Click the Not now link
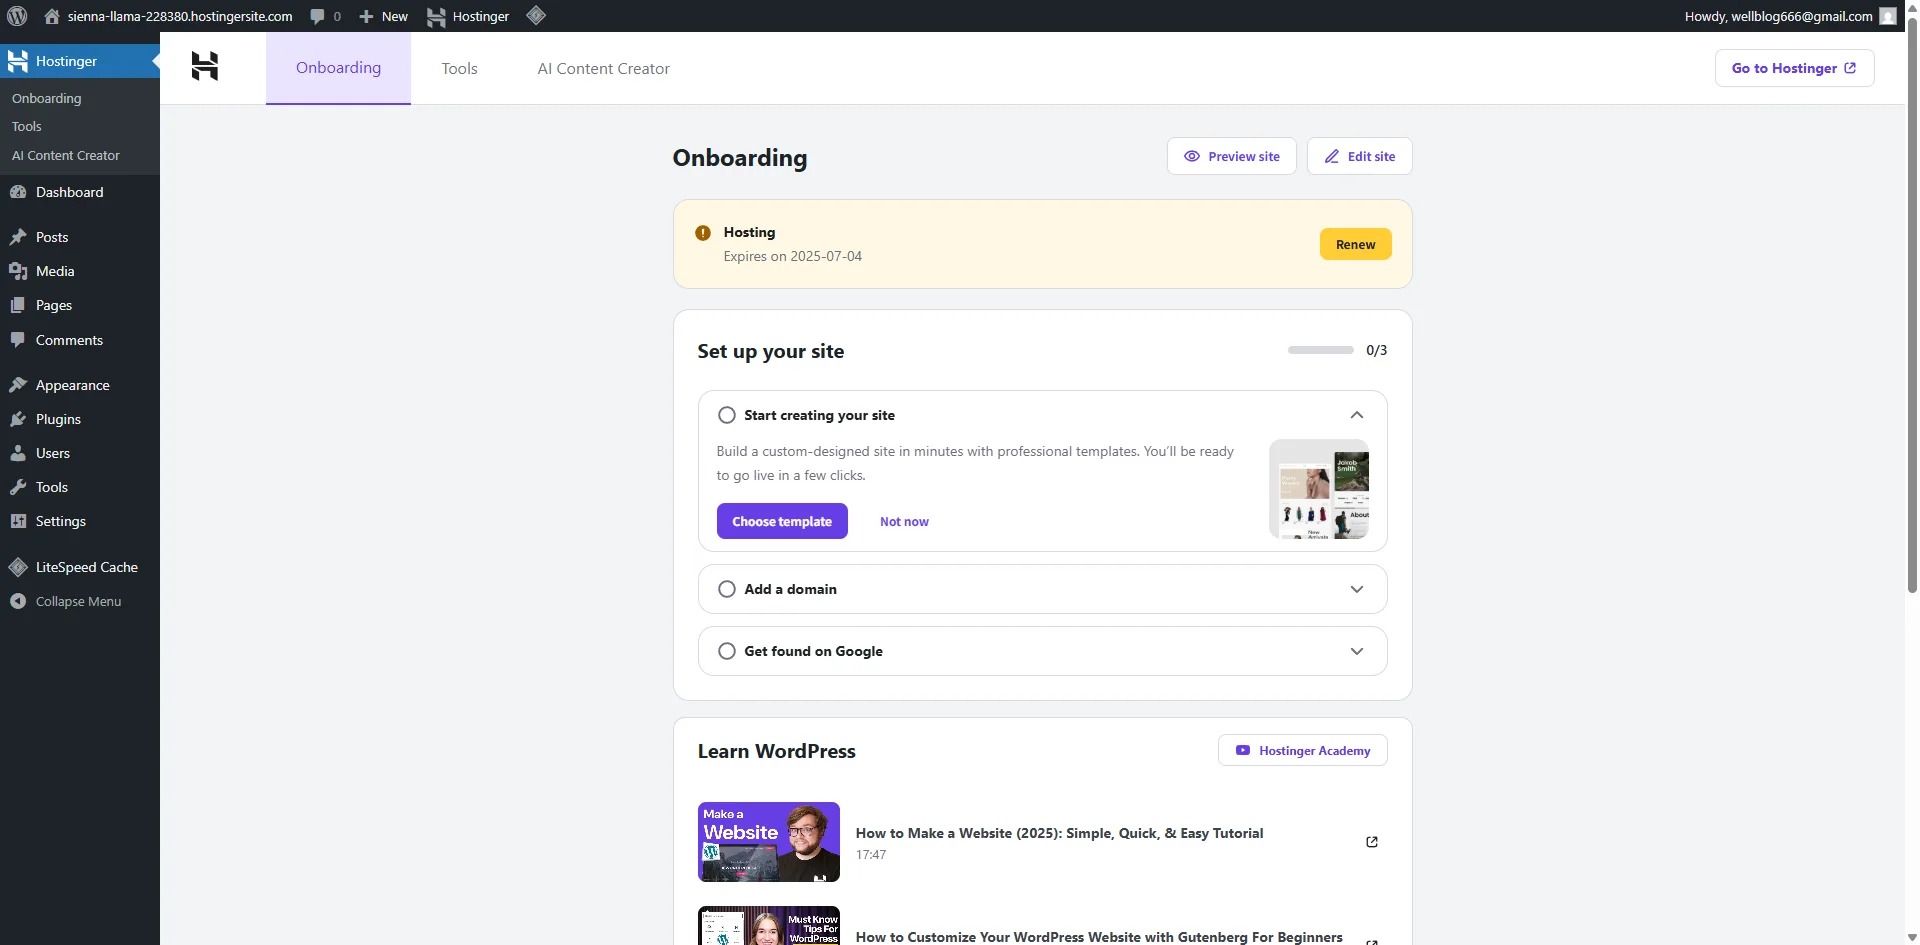 click(x=904, y=521)
